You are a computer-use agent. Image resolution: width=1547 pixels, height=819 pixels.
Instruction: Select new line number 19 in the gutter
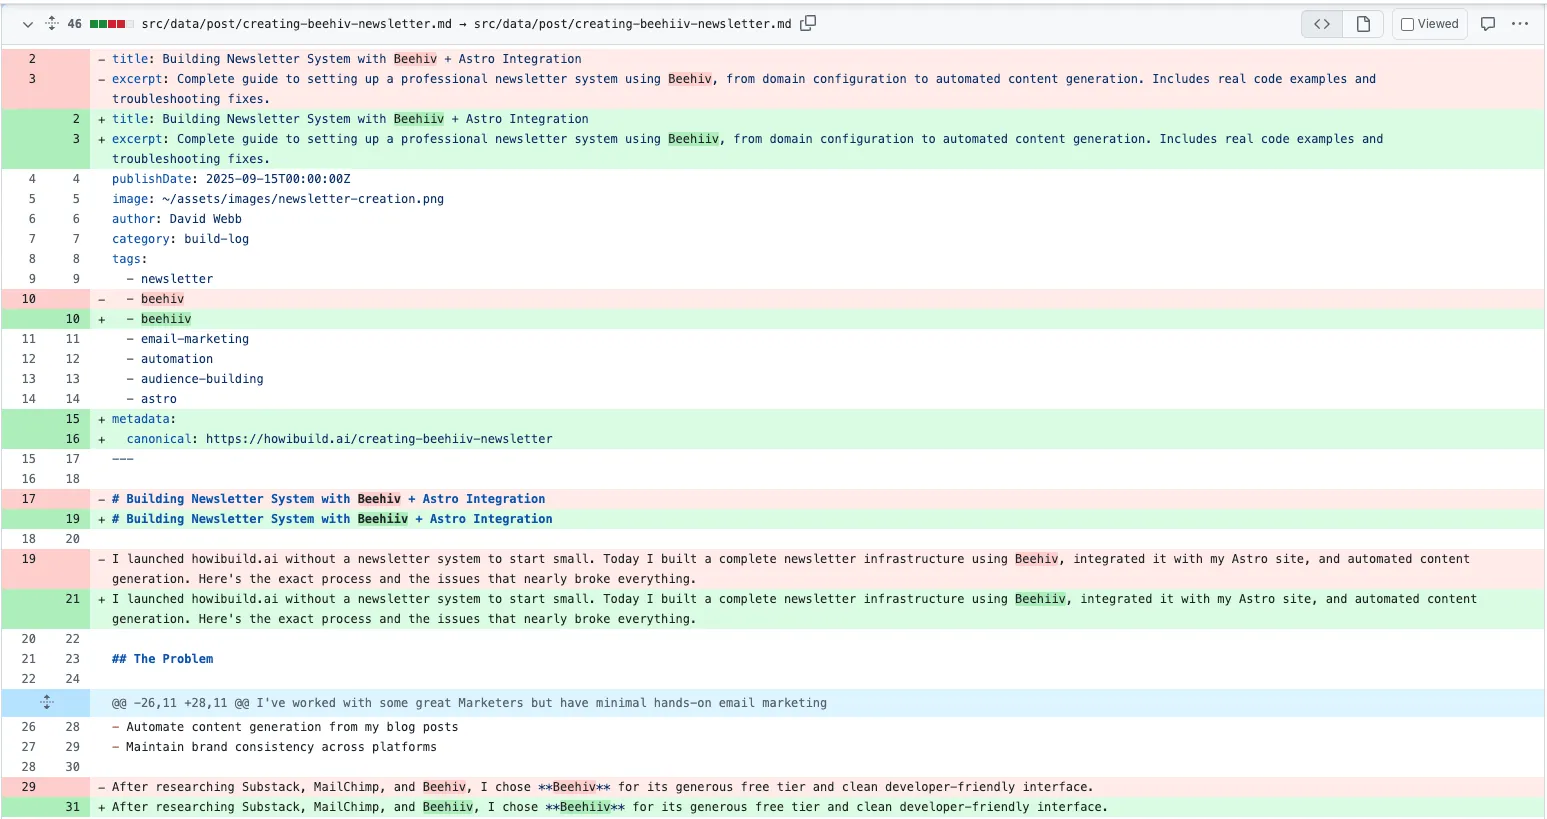pos(73,519)
